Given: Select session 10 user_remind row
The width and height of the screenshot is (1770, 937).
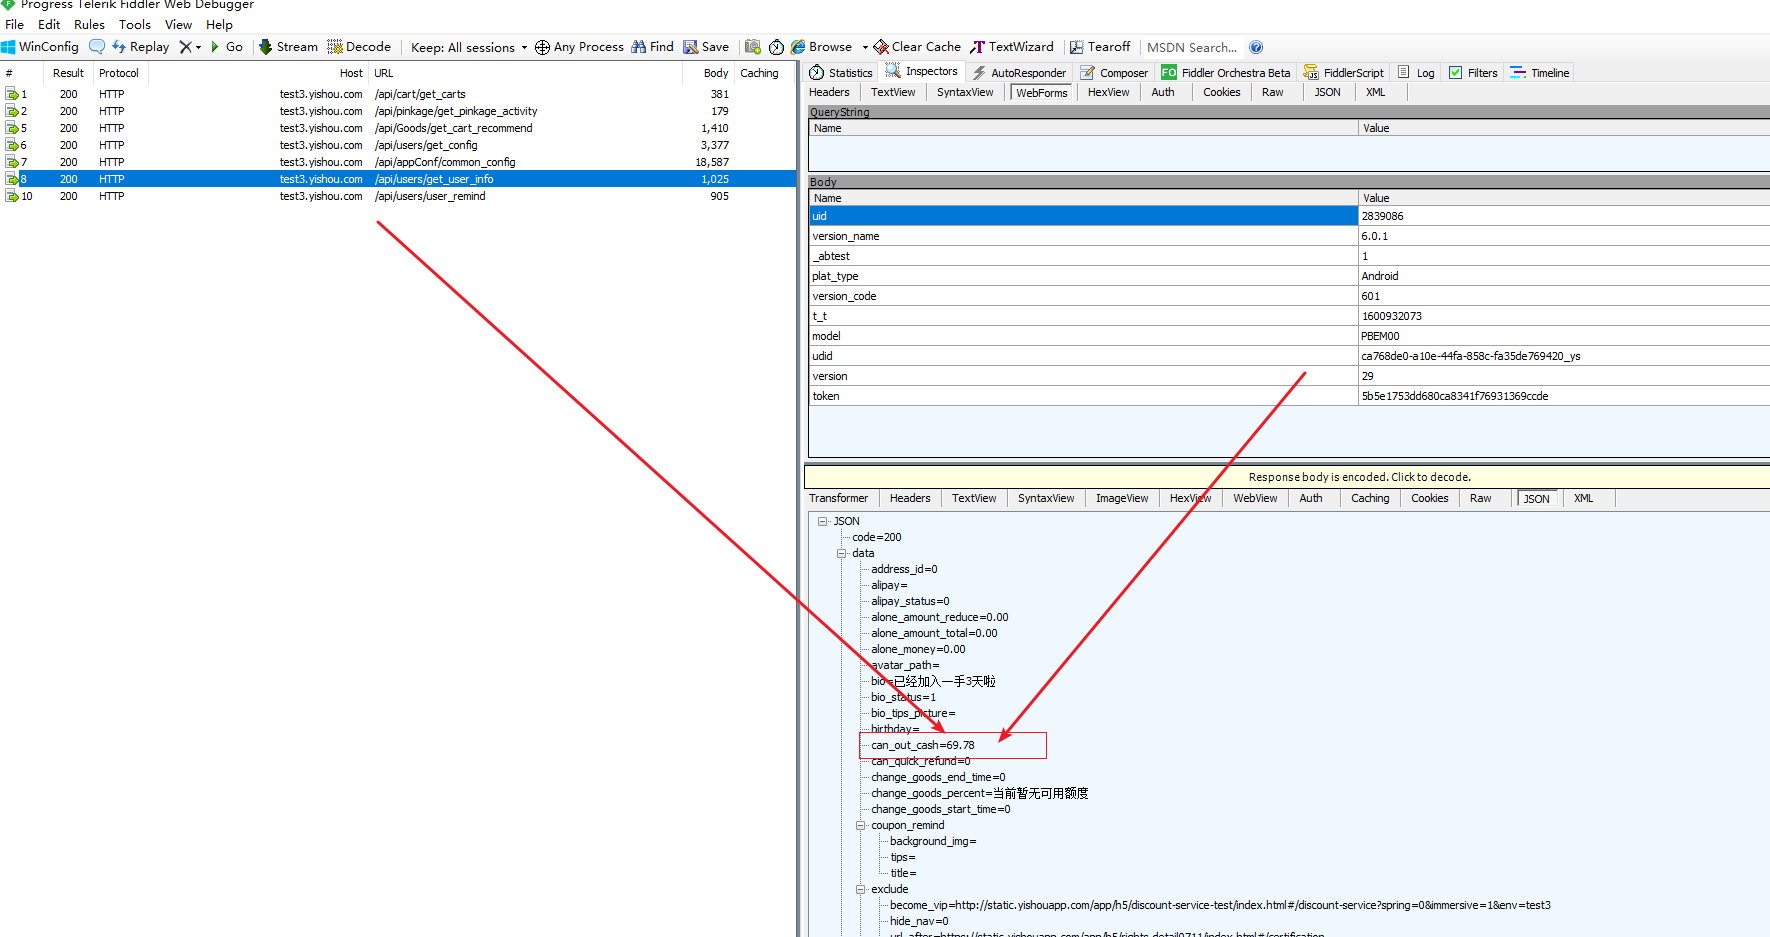Looking at the screenshot, I should pos(398,196).
